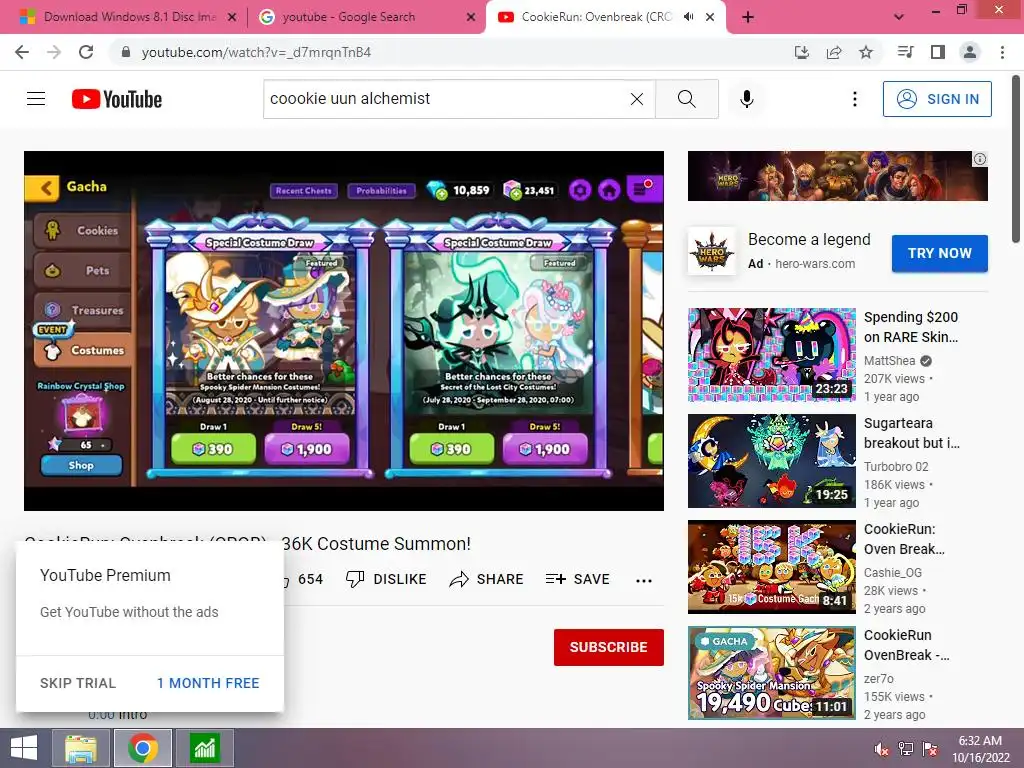Open Cashie_OG channel name

[x=893, y=573]
